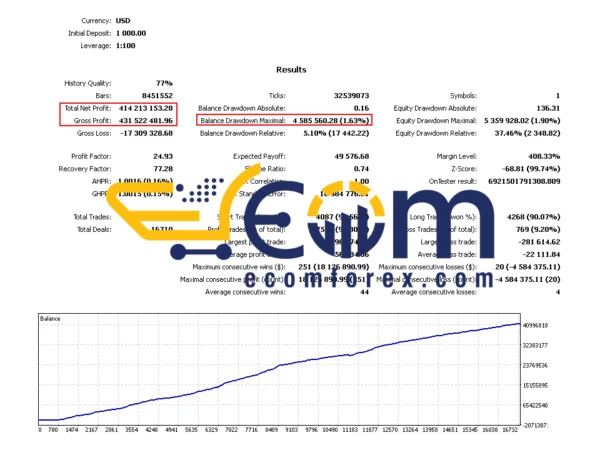The image size is (600, 450).
Task: Click the 'Average consecutive wins:' label
Action: 245,292
